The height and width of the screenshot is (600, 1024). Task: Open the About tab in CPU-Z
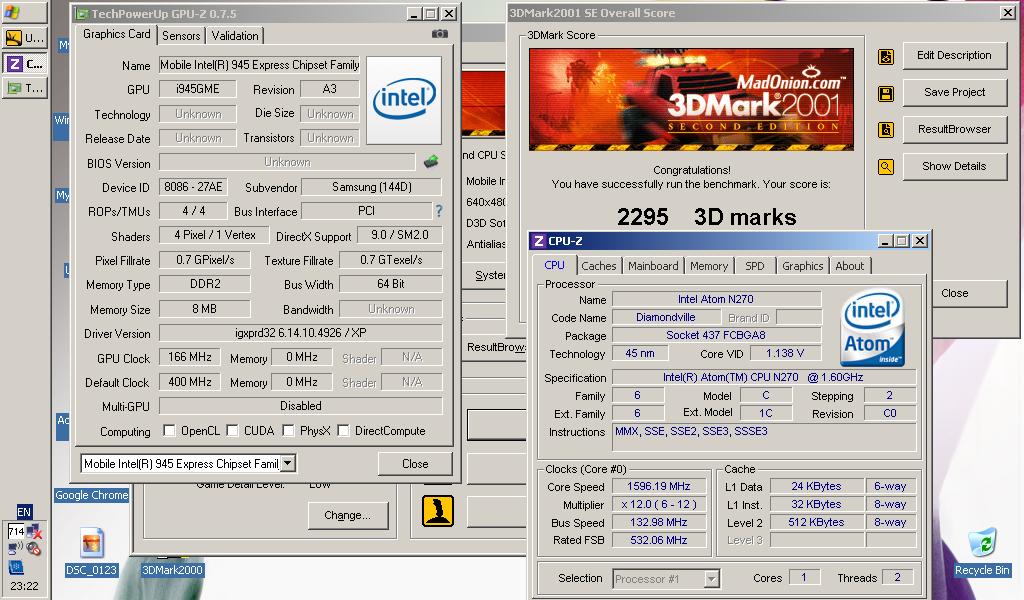coord(849,266)
